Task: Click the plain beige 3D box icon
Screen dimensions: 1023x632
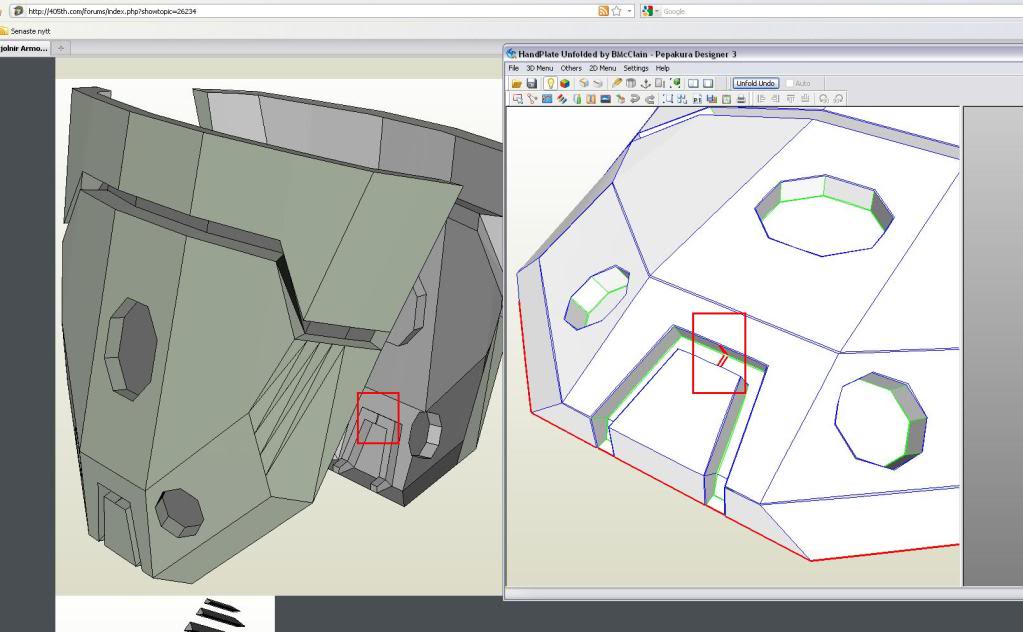Action: pyautogui.click(x=583, y=83)
